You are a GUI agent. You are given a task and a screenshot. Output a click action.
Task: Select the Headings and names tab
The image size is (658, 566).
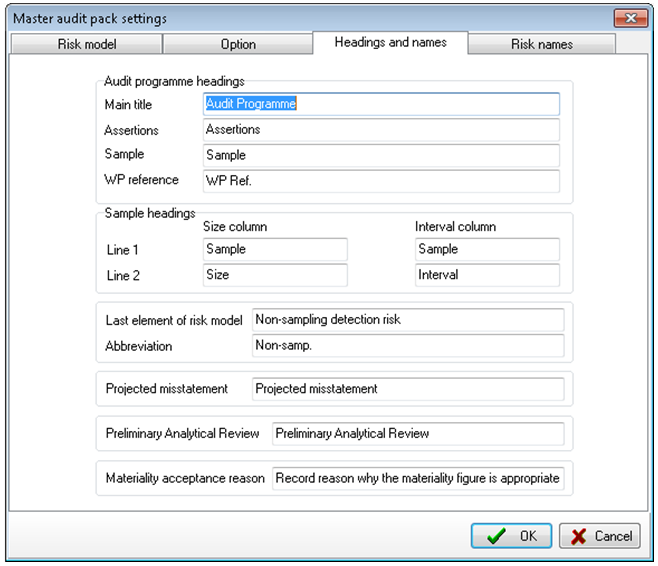(390, 42)
